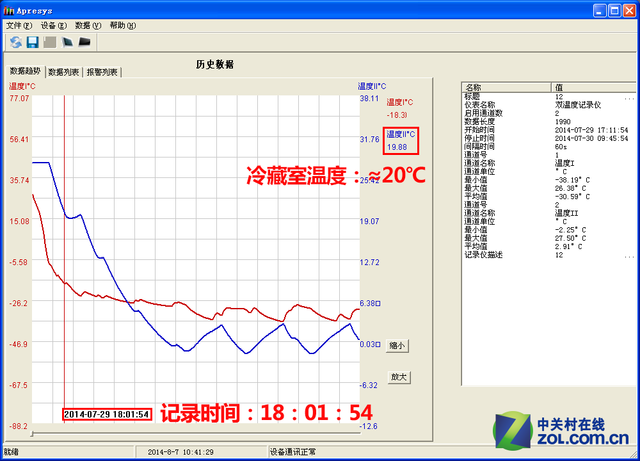Click the maximum value 26.38° C
This screenshot has width=640, height=461.
click(x=571, y=188)
